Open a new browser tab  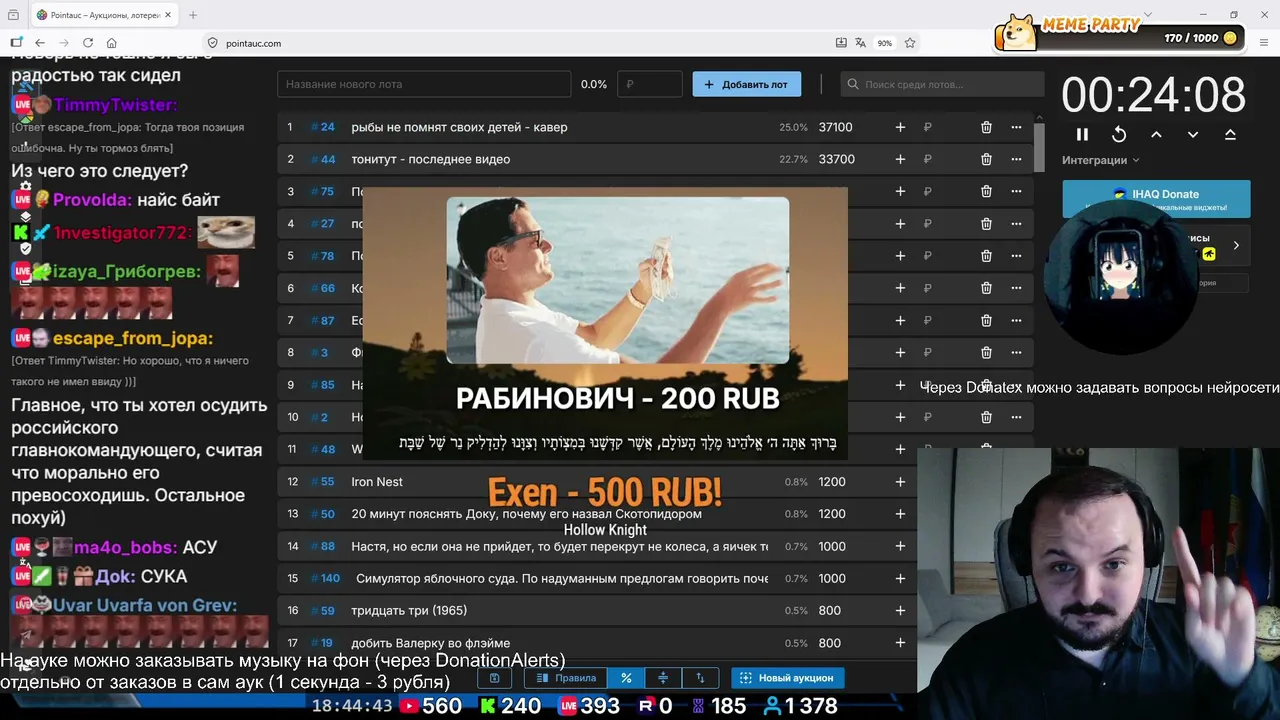tap(193, 15)
